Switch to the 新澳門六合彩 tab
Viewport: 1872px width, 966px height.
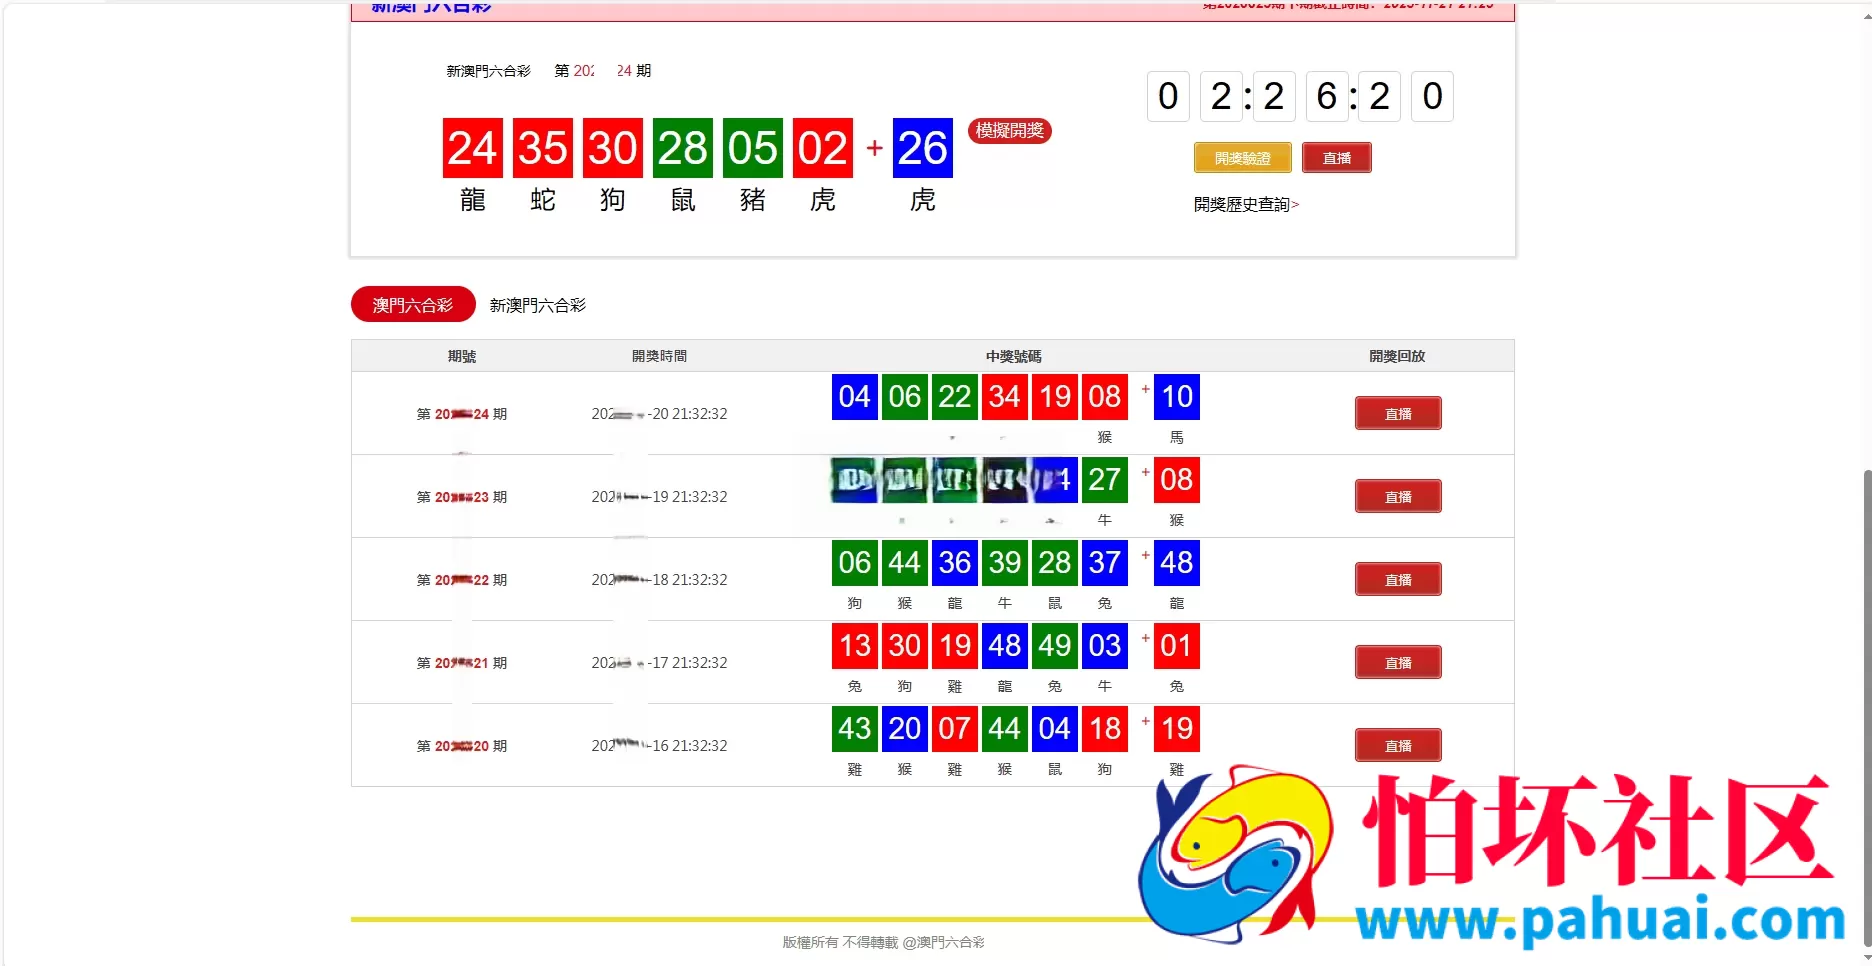click(537, 305)
